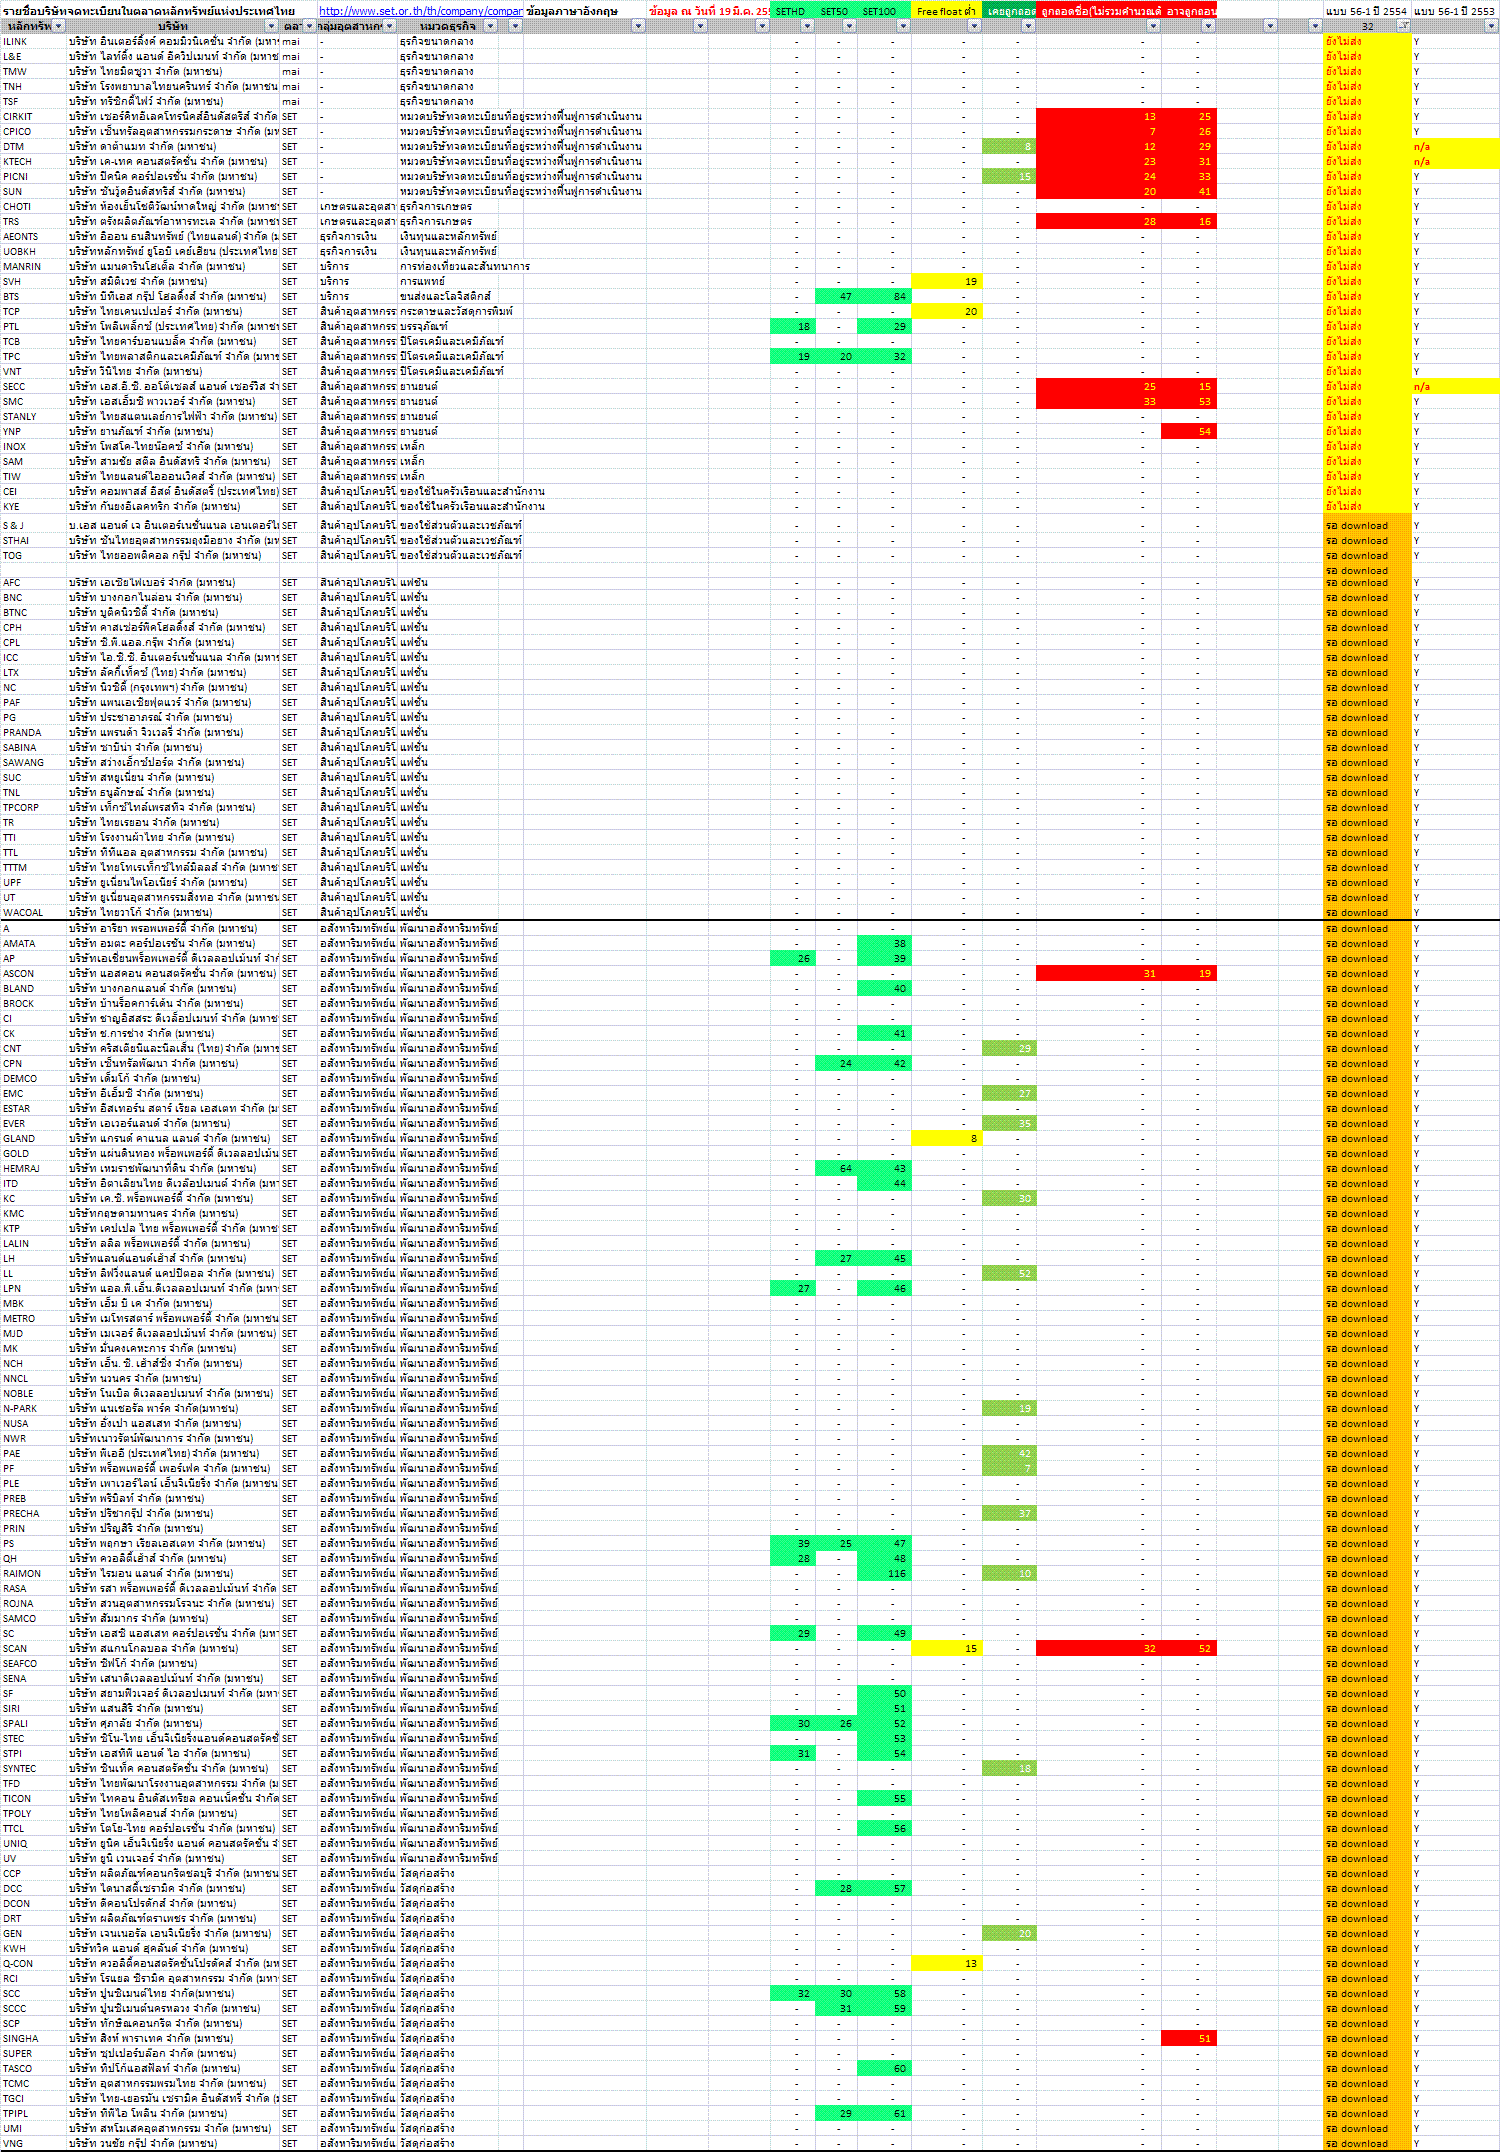Select ยังไม่ส่ง cell in KYE row
Image resolution: width=1500 pixels, height=2152 pixels.
click(1367, 507)
